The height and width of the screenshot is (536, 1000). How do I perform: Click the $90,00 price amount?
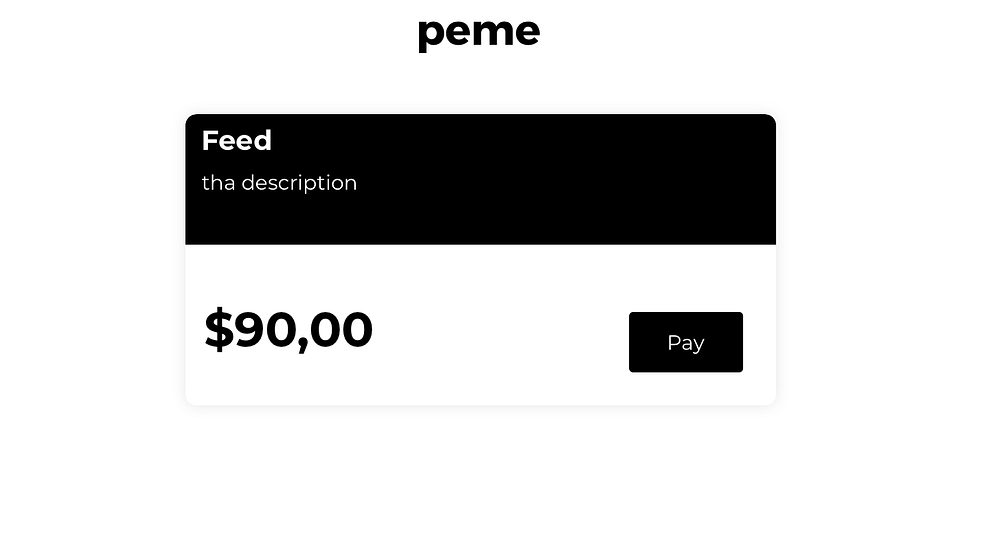click(x=288, y=330)
